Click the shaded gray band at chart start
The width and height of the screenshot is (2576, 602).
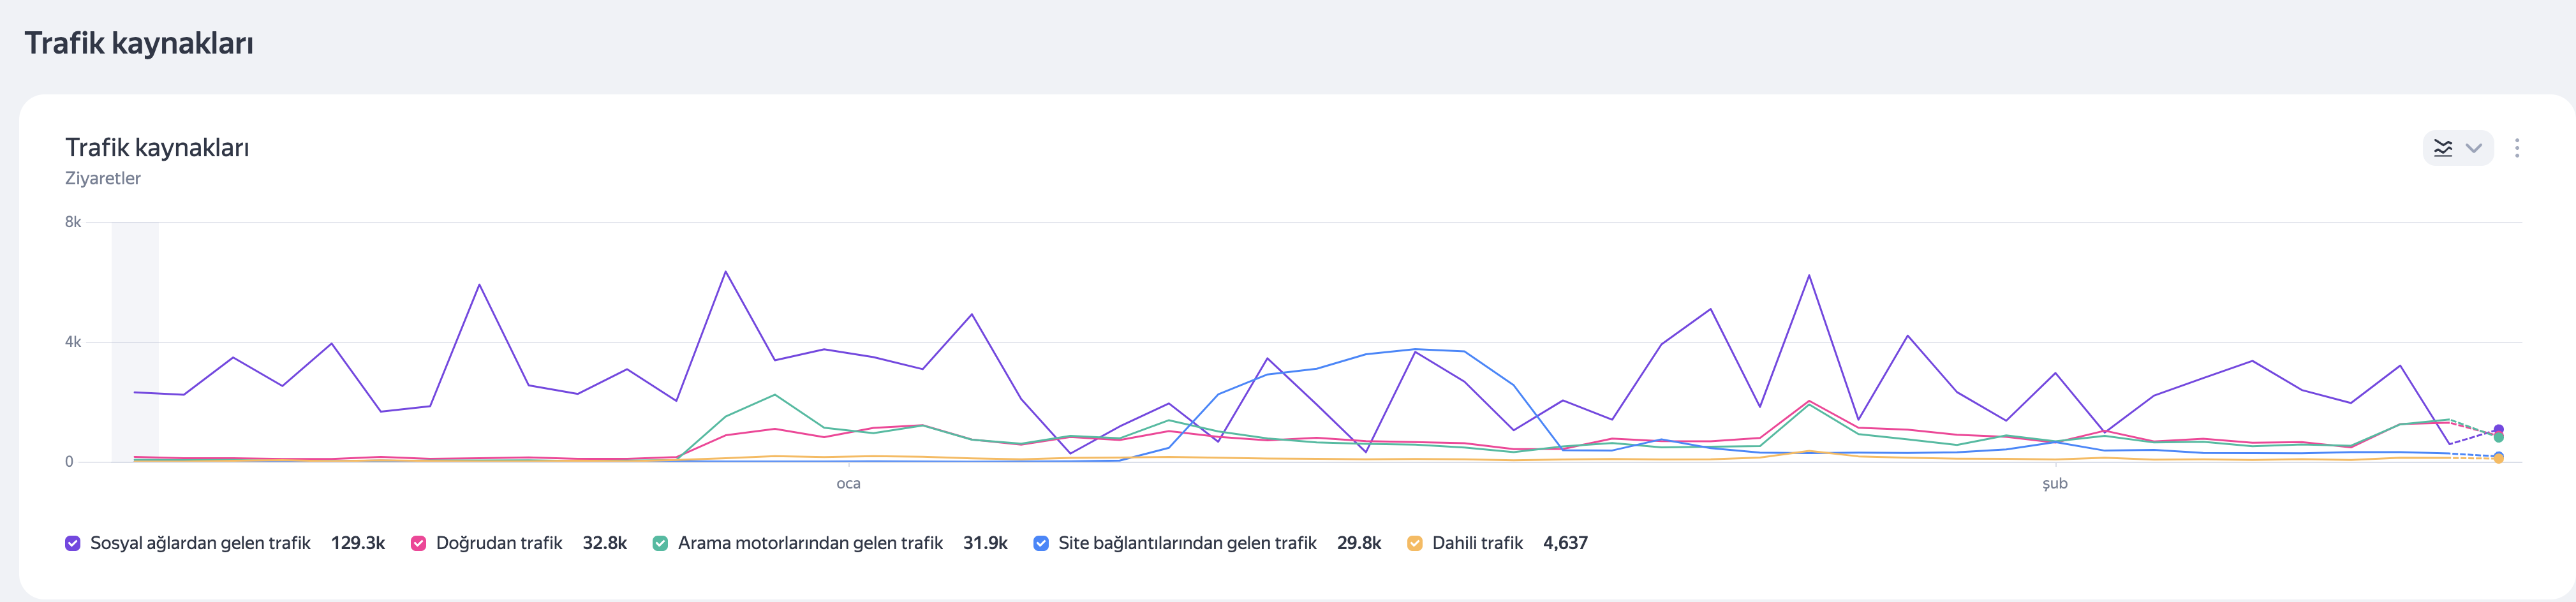135,342
